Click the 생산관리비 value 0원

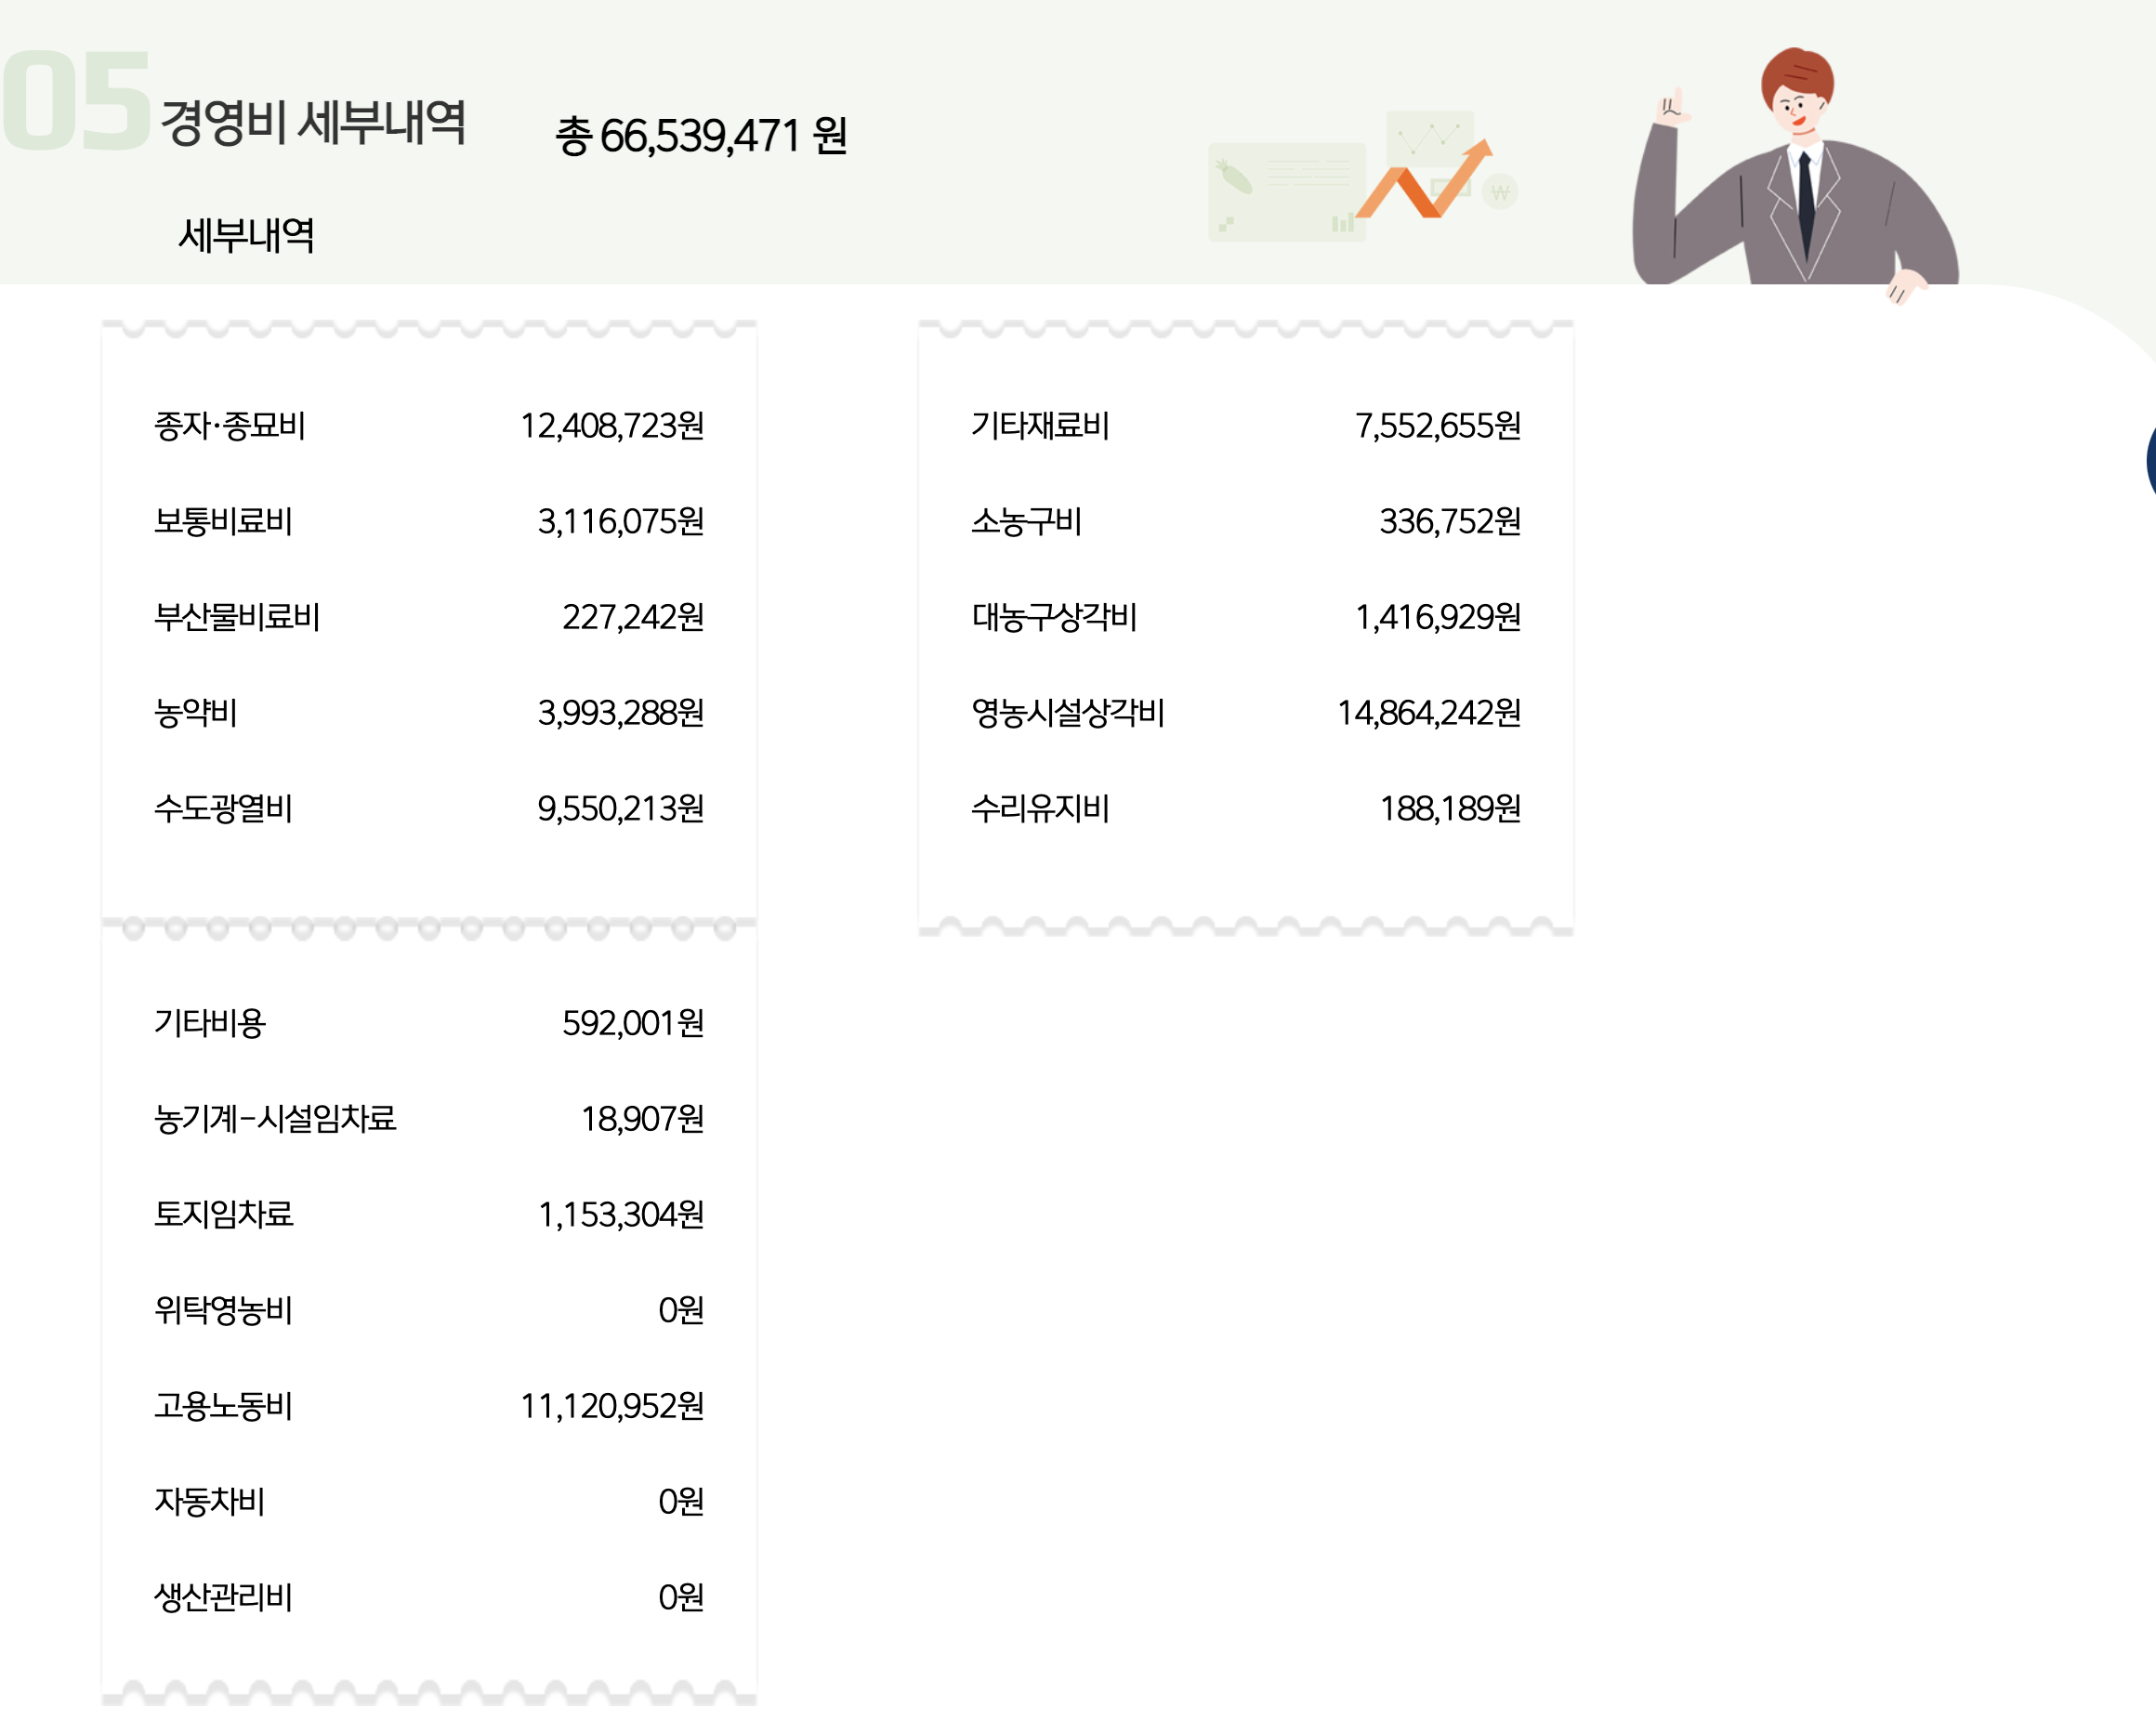point(680,1598)
